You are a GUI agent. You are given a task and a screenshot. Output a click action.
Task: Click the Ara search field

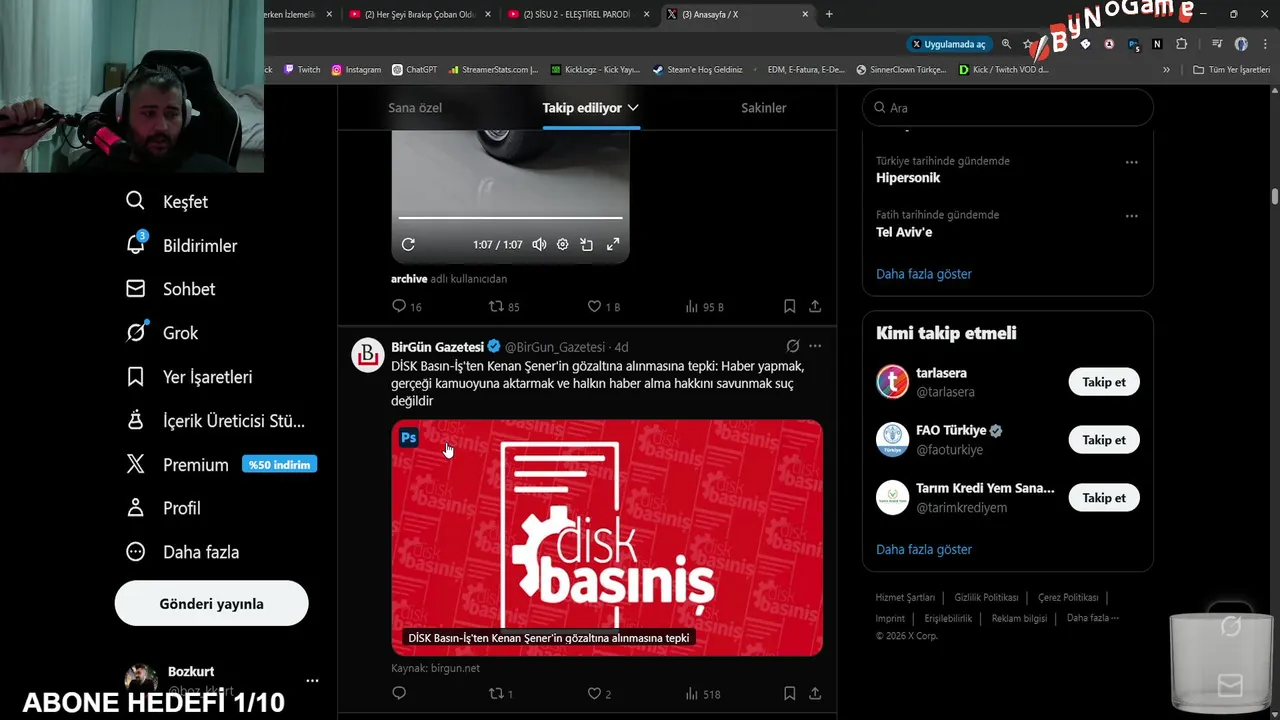pos(1008,108)
